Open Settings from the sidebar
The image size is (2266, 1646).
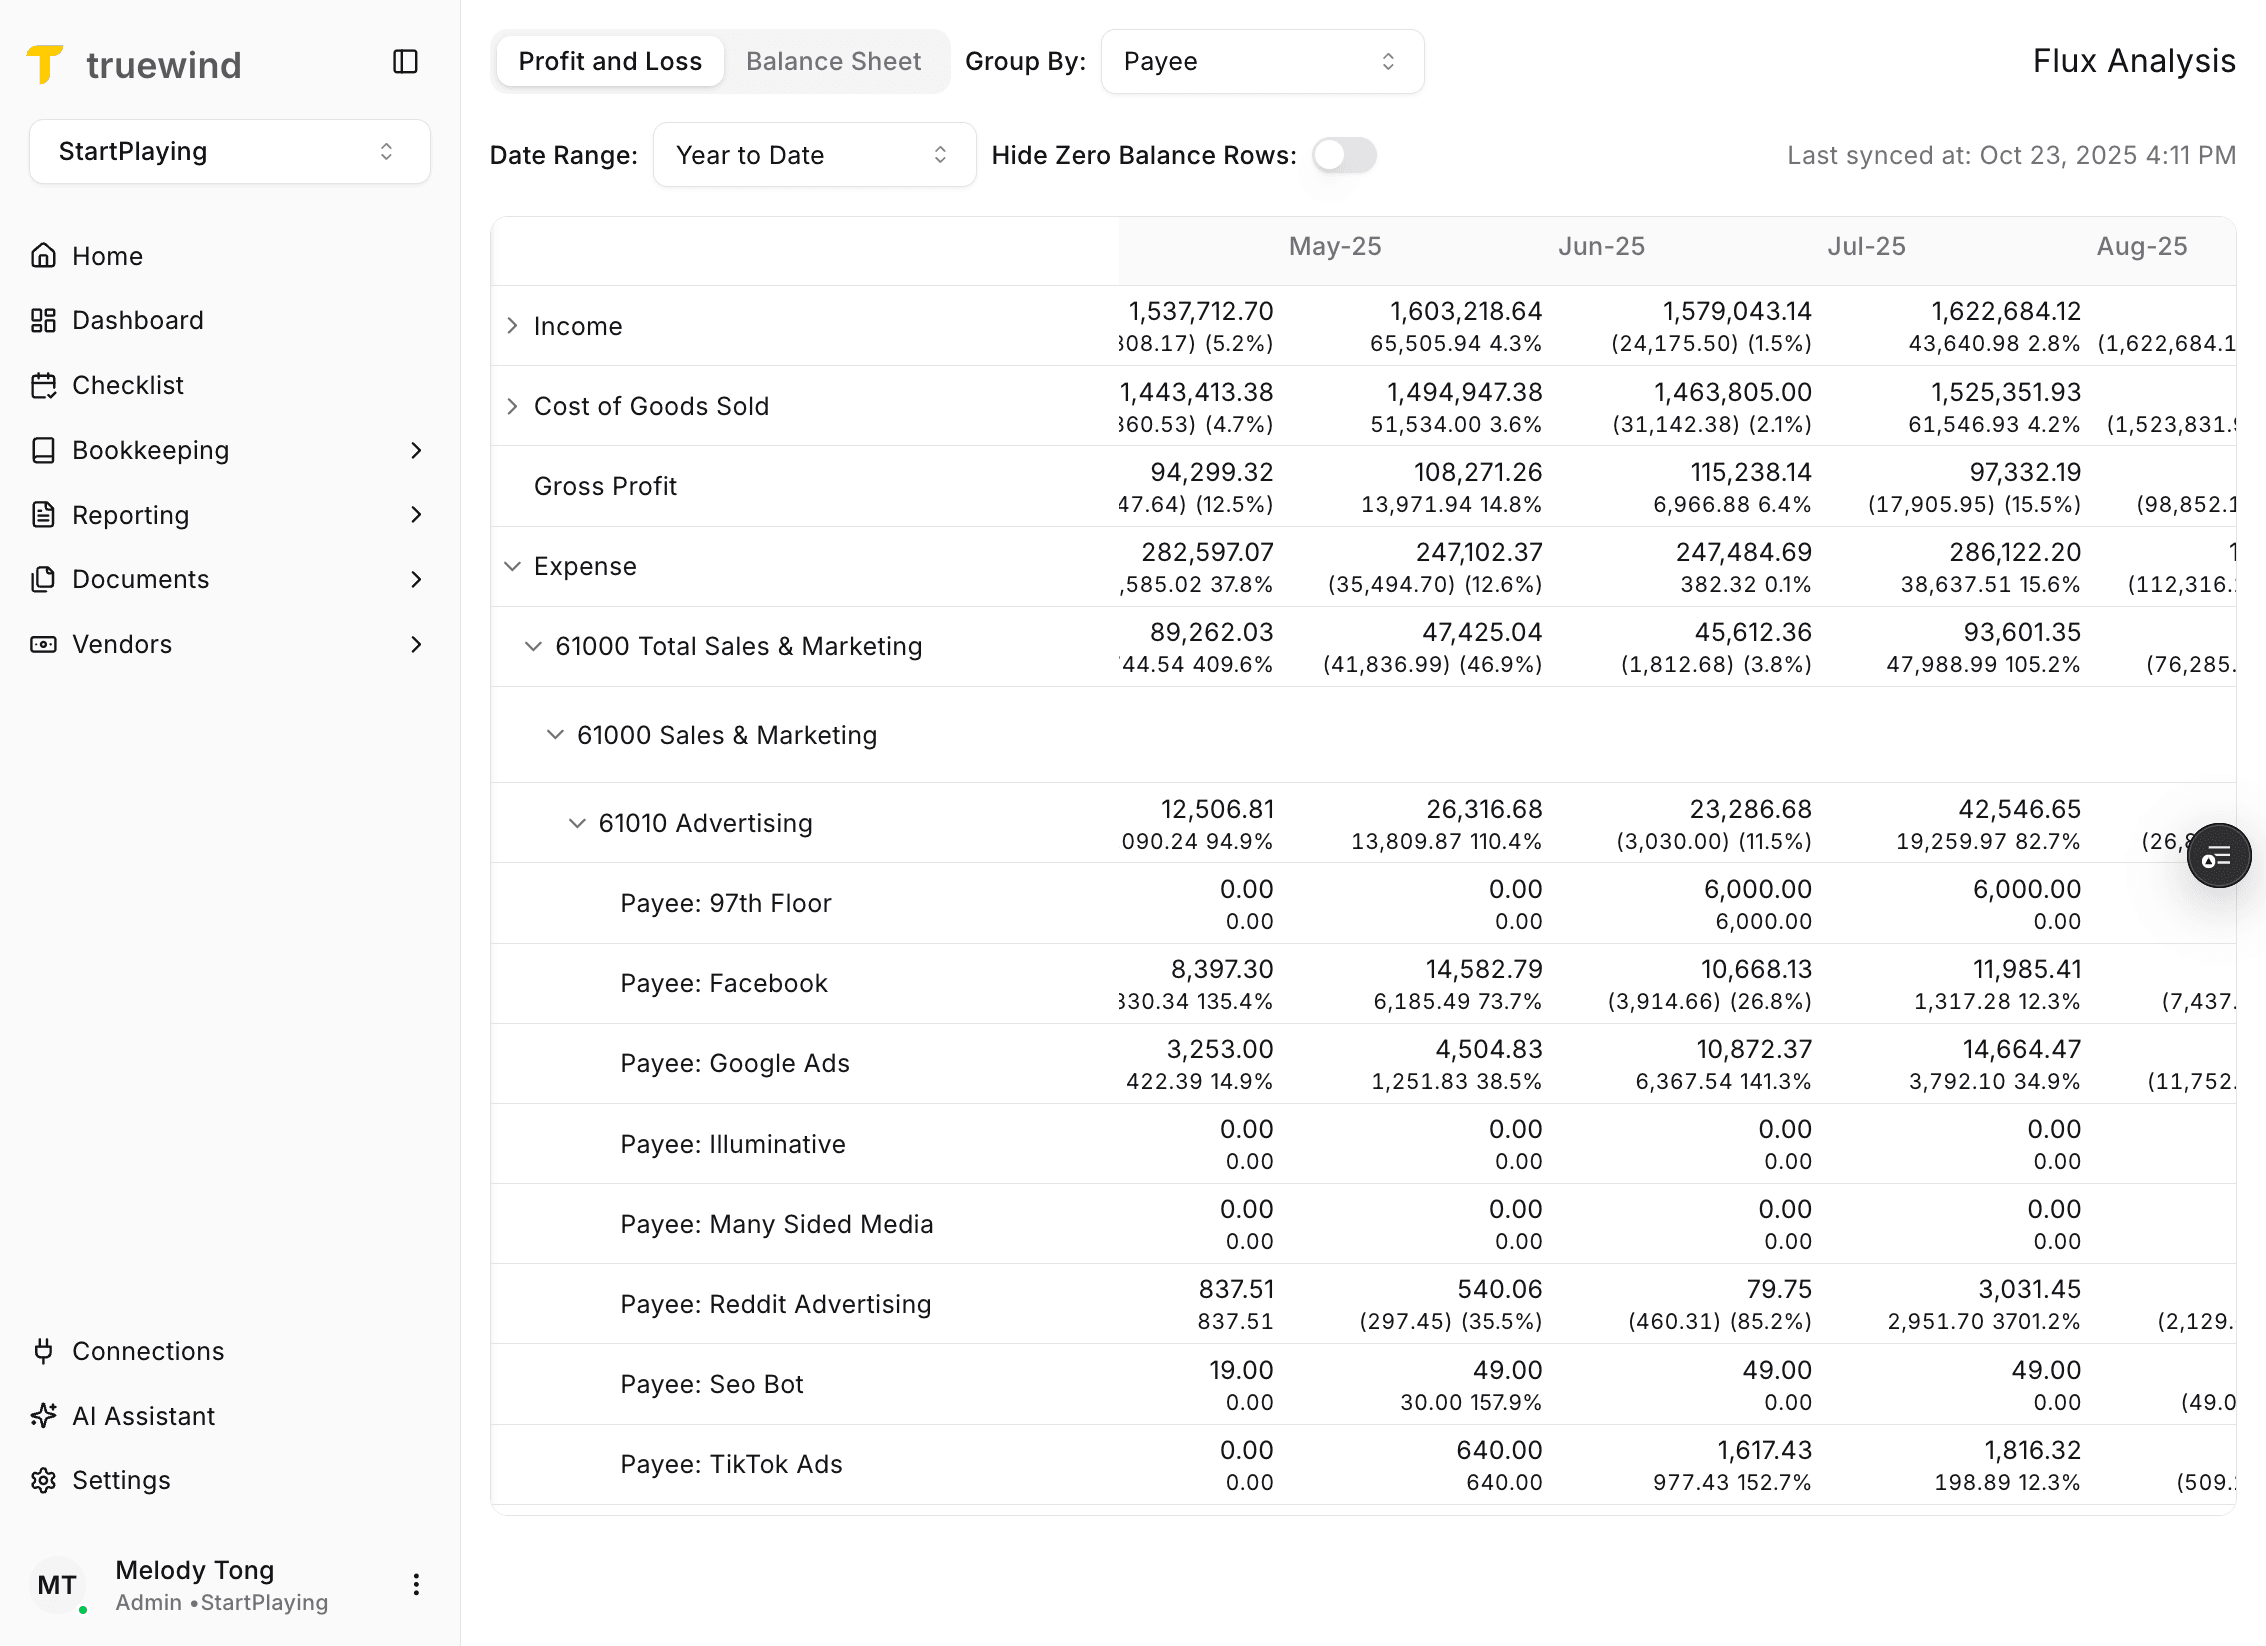point(121,1480)
